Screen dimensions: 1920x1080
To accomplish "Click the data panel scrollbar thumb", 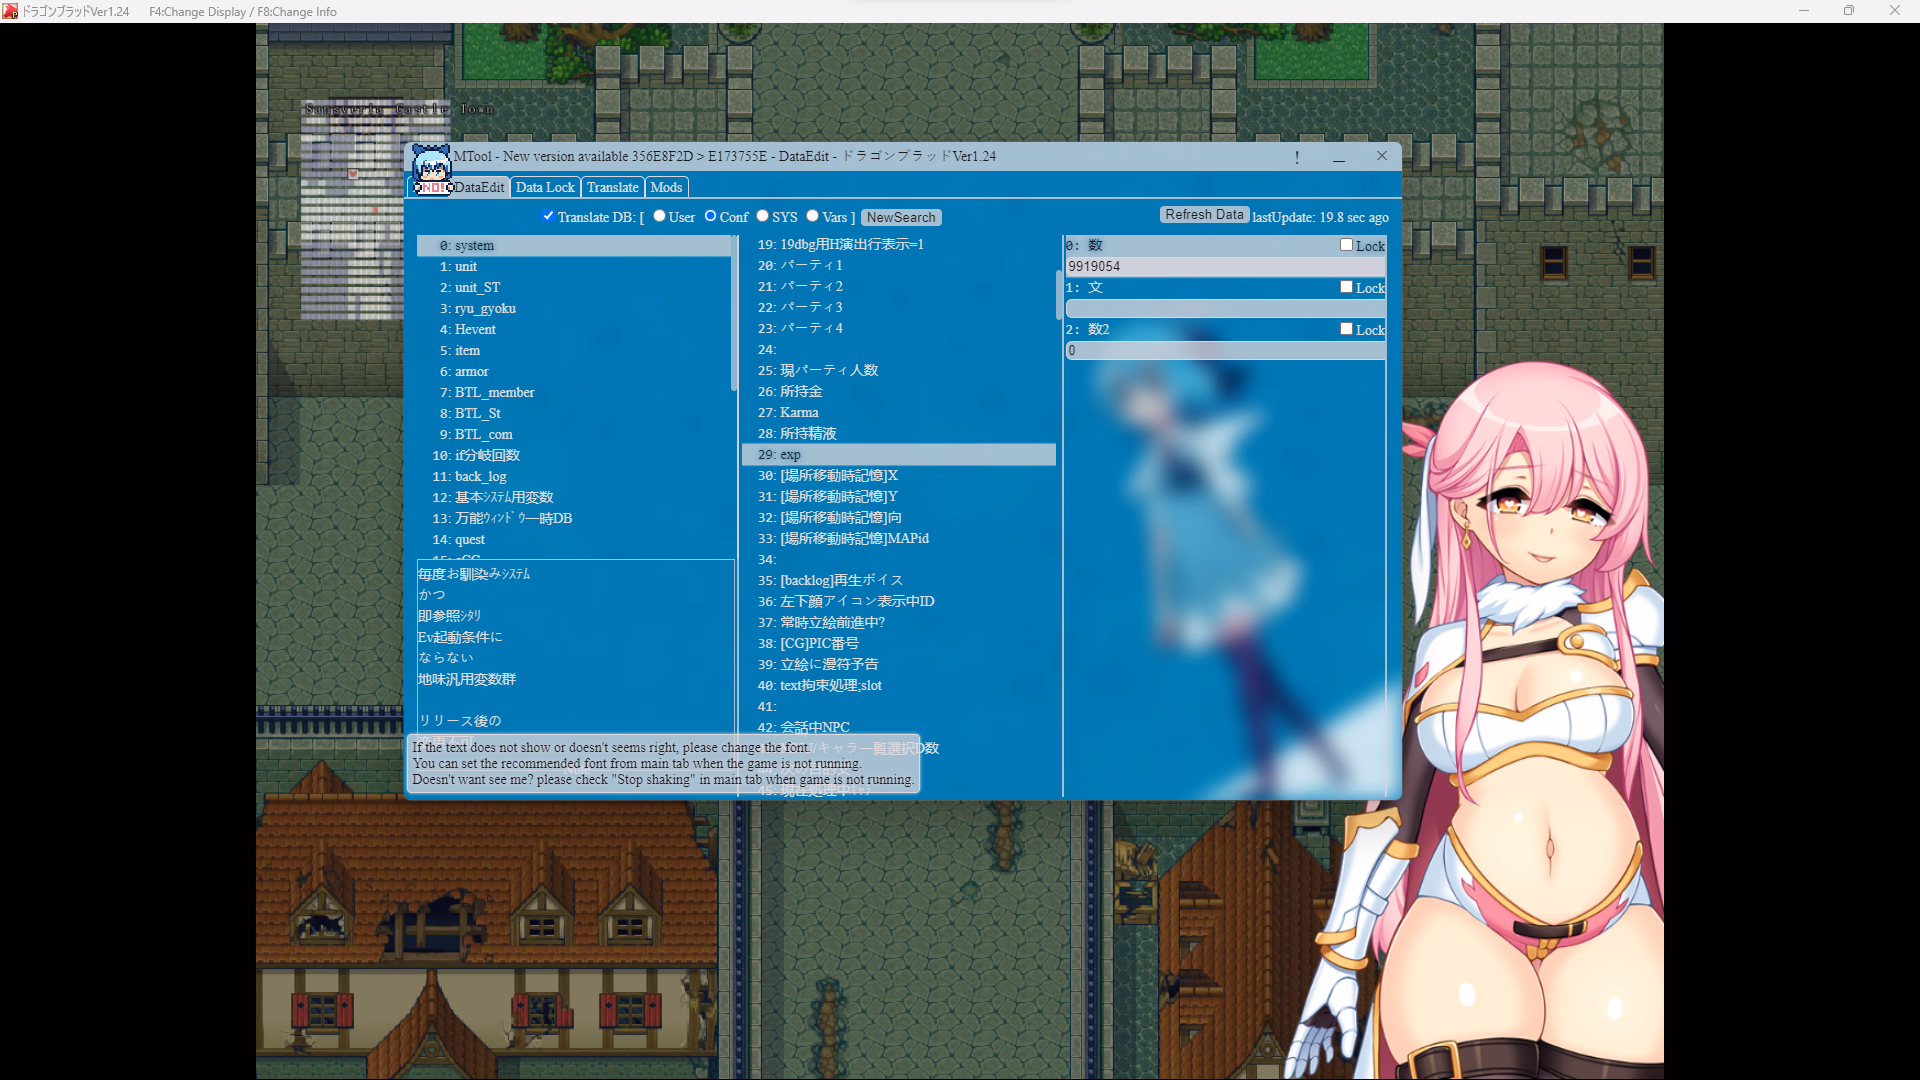I will 1058,295.
